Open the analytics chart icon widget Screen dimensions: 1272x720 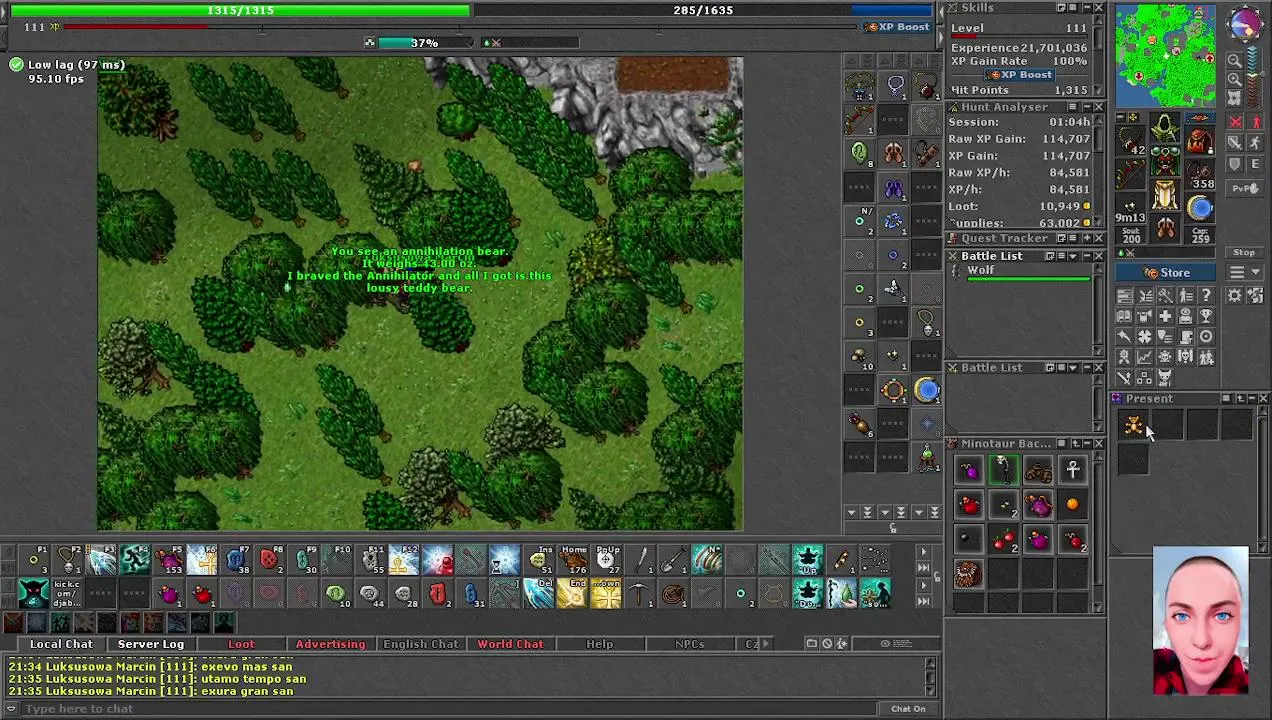click(1144, 357)
